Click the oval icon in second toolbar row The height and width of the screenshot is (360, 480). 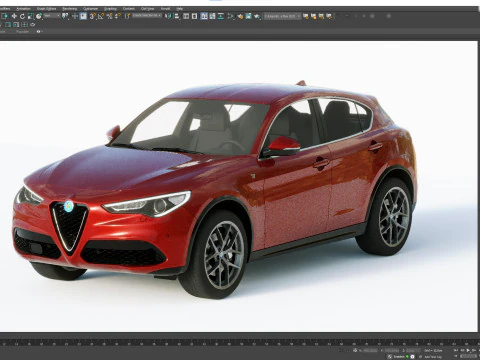(32, 25)
